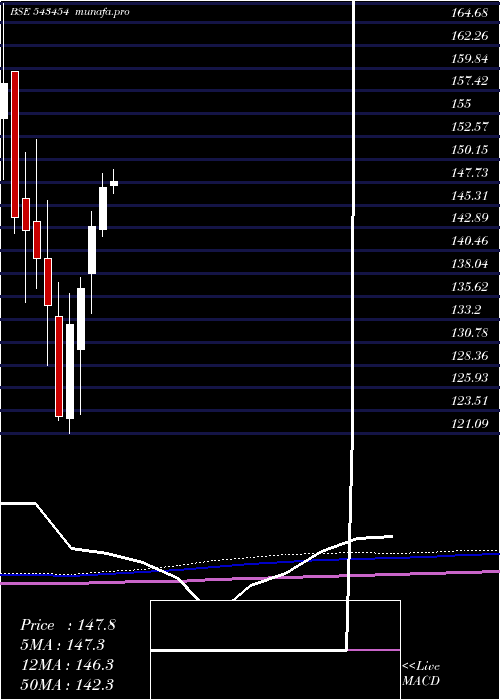Click the 5MA : 147.3 readout
500x700 pixels.
(62, 645)
